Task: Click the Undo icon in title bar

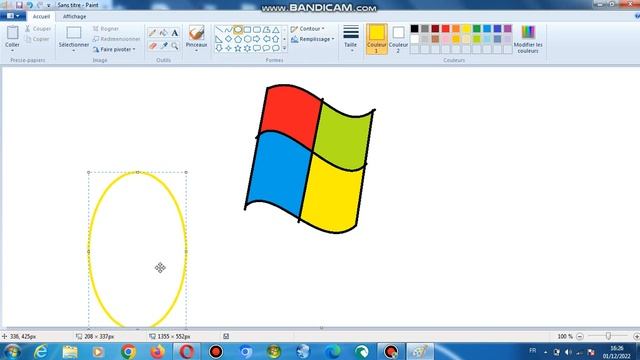Action: point(29,5)
